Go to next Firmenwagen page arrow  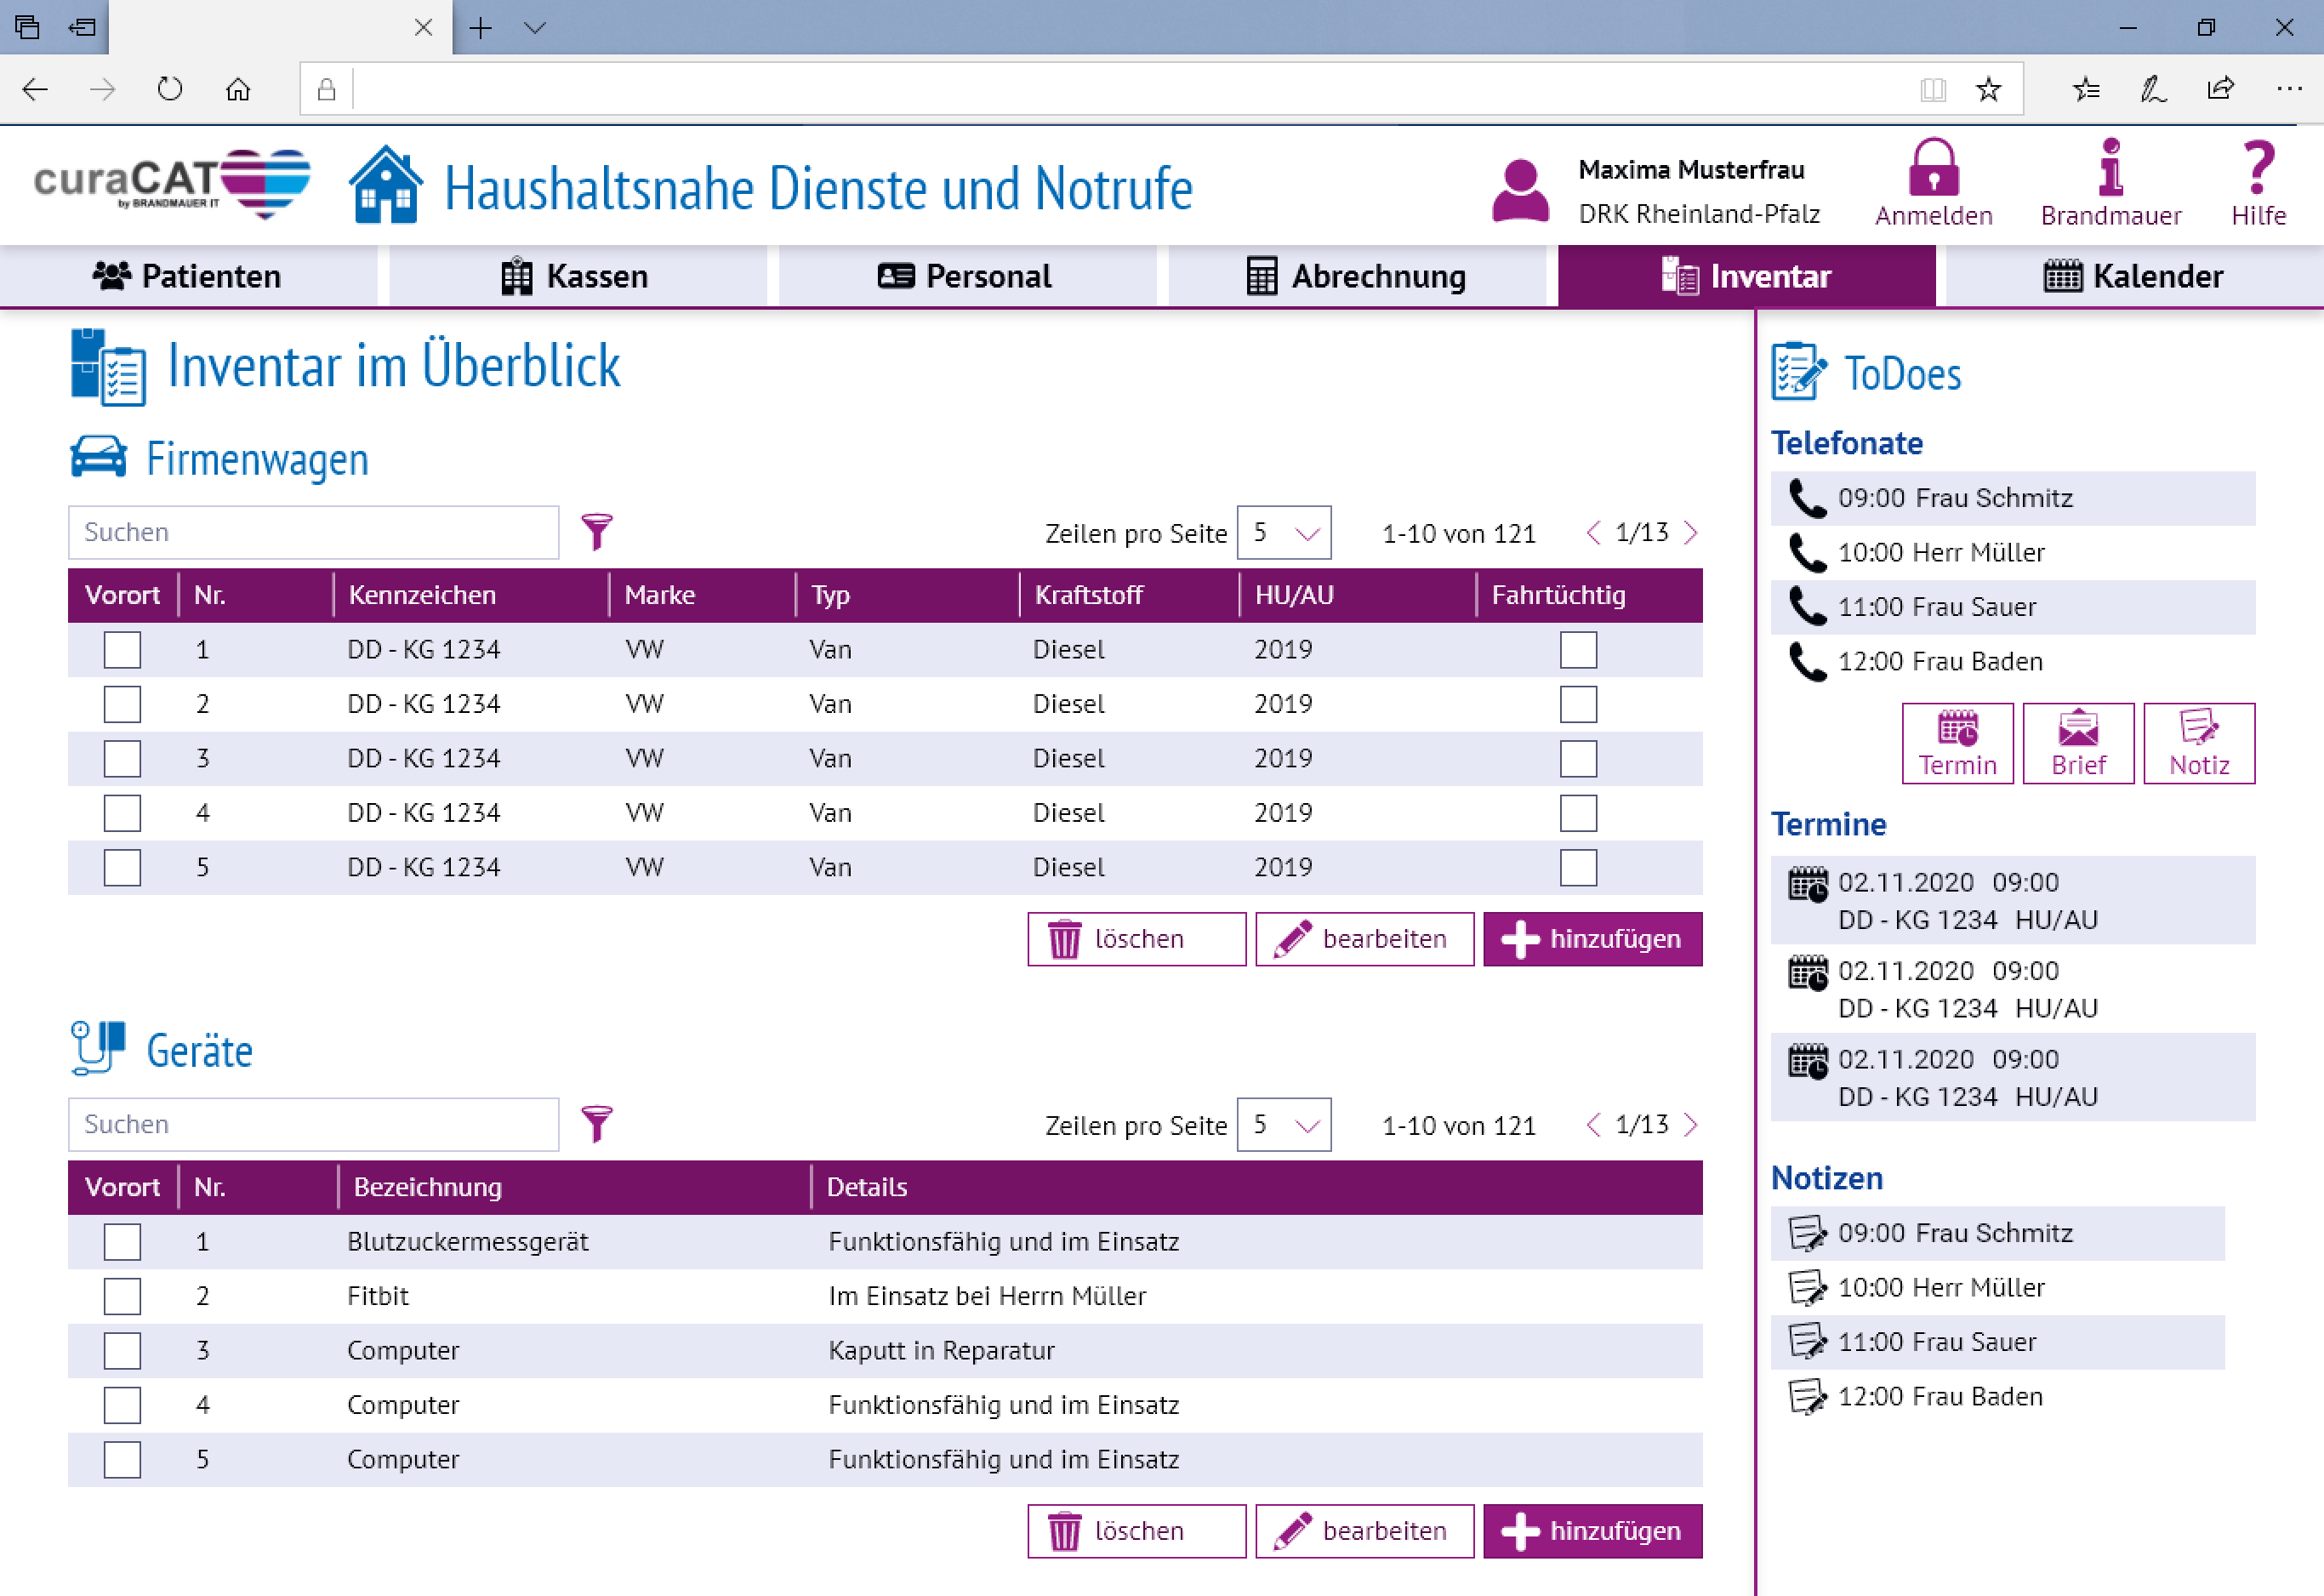pyautogui.click(x=1691, y=532)
